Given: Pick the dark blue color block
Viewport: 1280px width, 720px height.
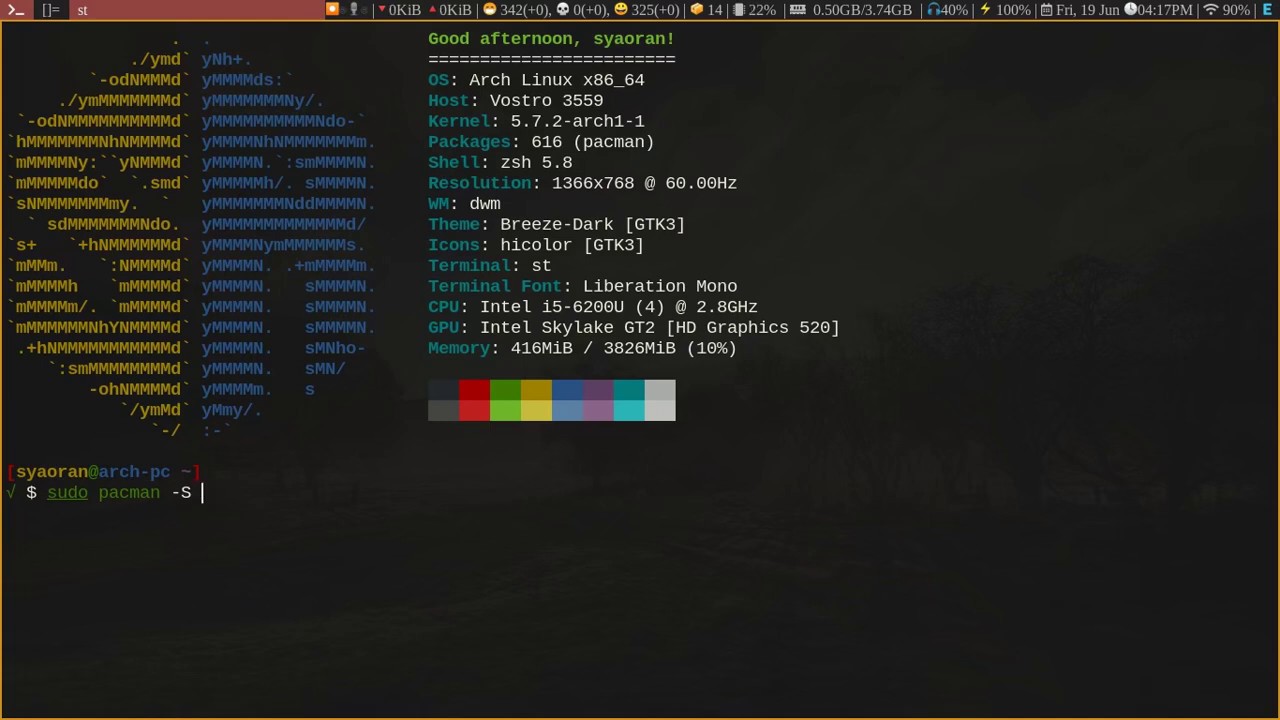Looking at the screenshot, I should pos(567,390).
